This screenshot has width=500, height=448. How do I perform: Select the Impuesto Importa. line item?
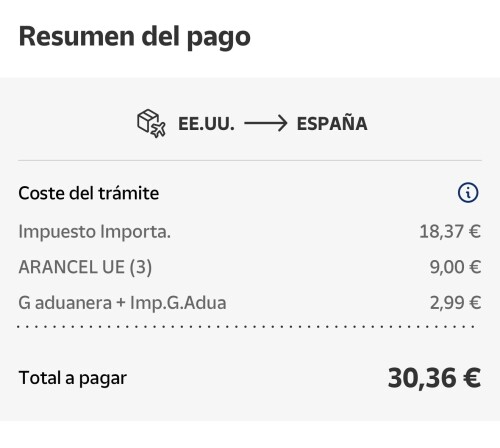pyautogui.click(x=250, y=232)
